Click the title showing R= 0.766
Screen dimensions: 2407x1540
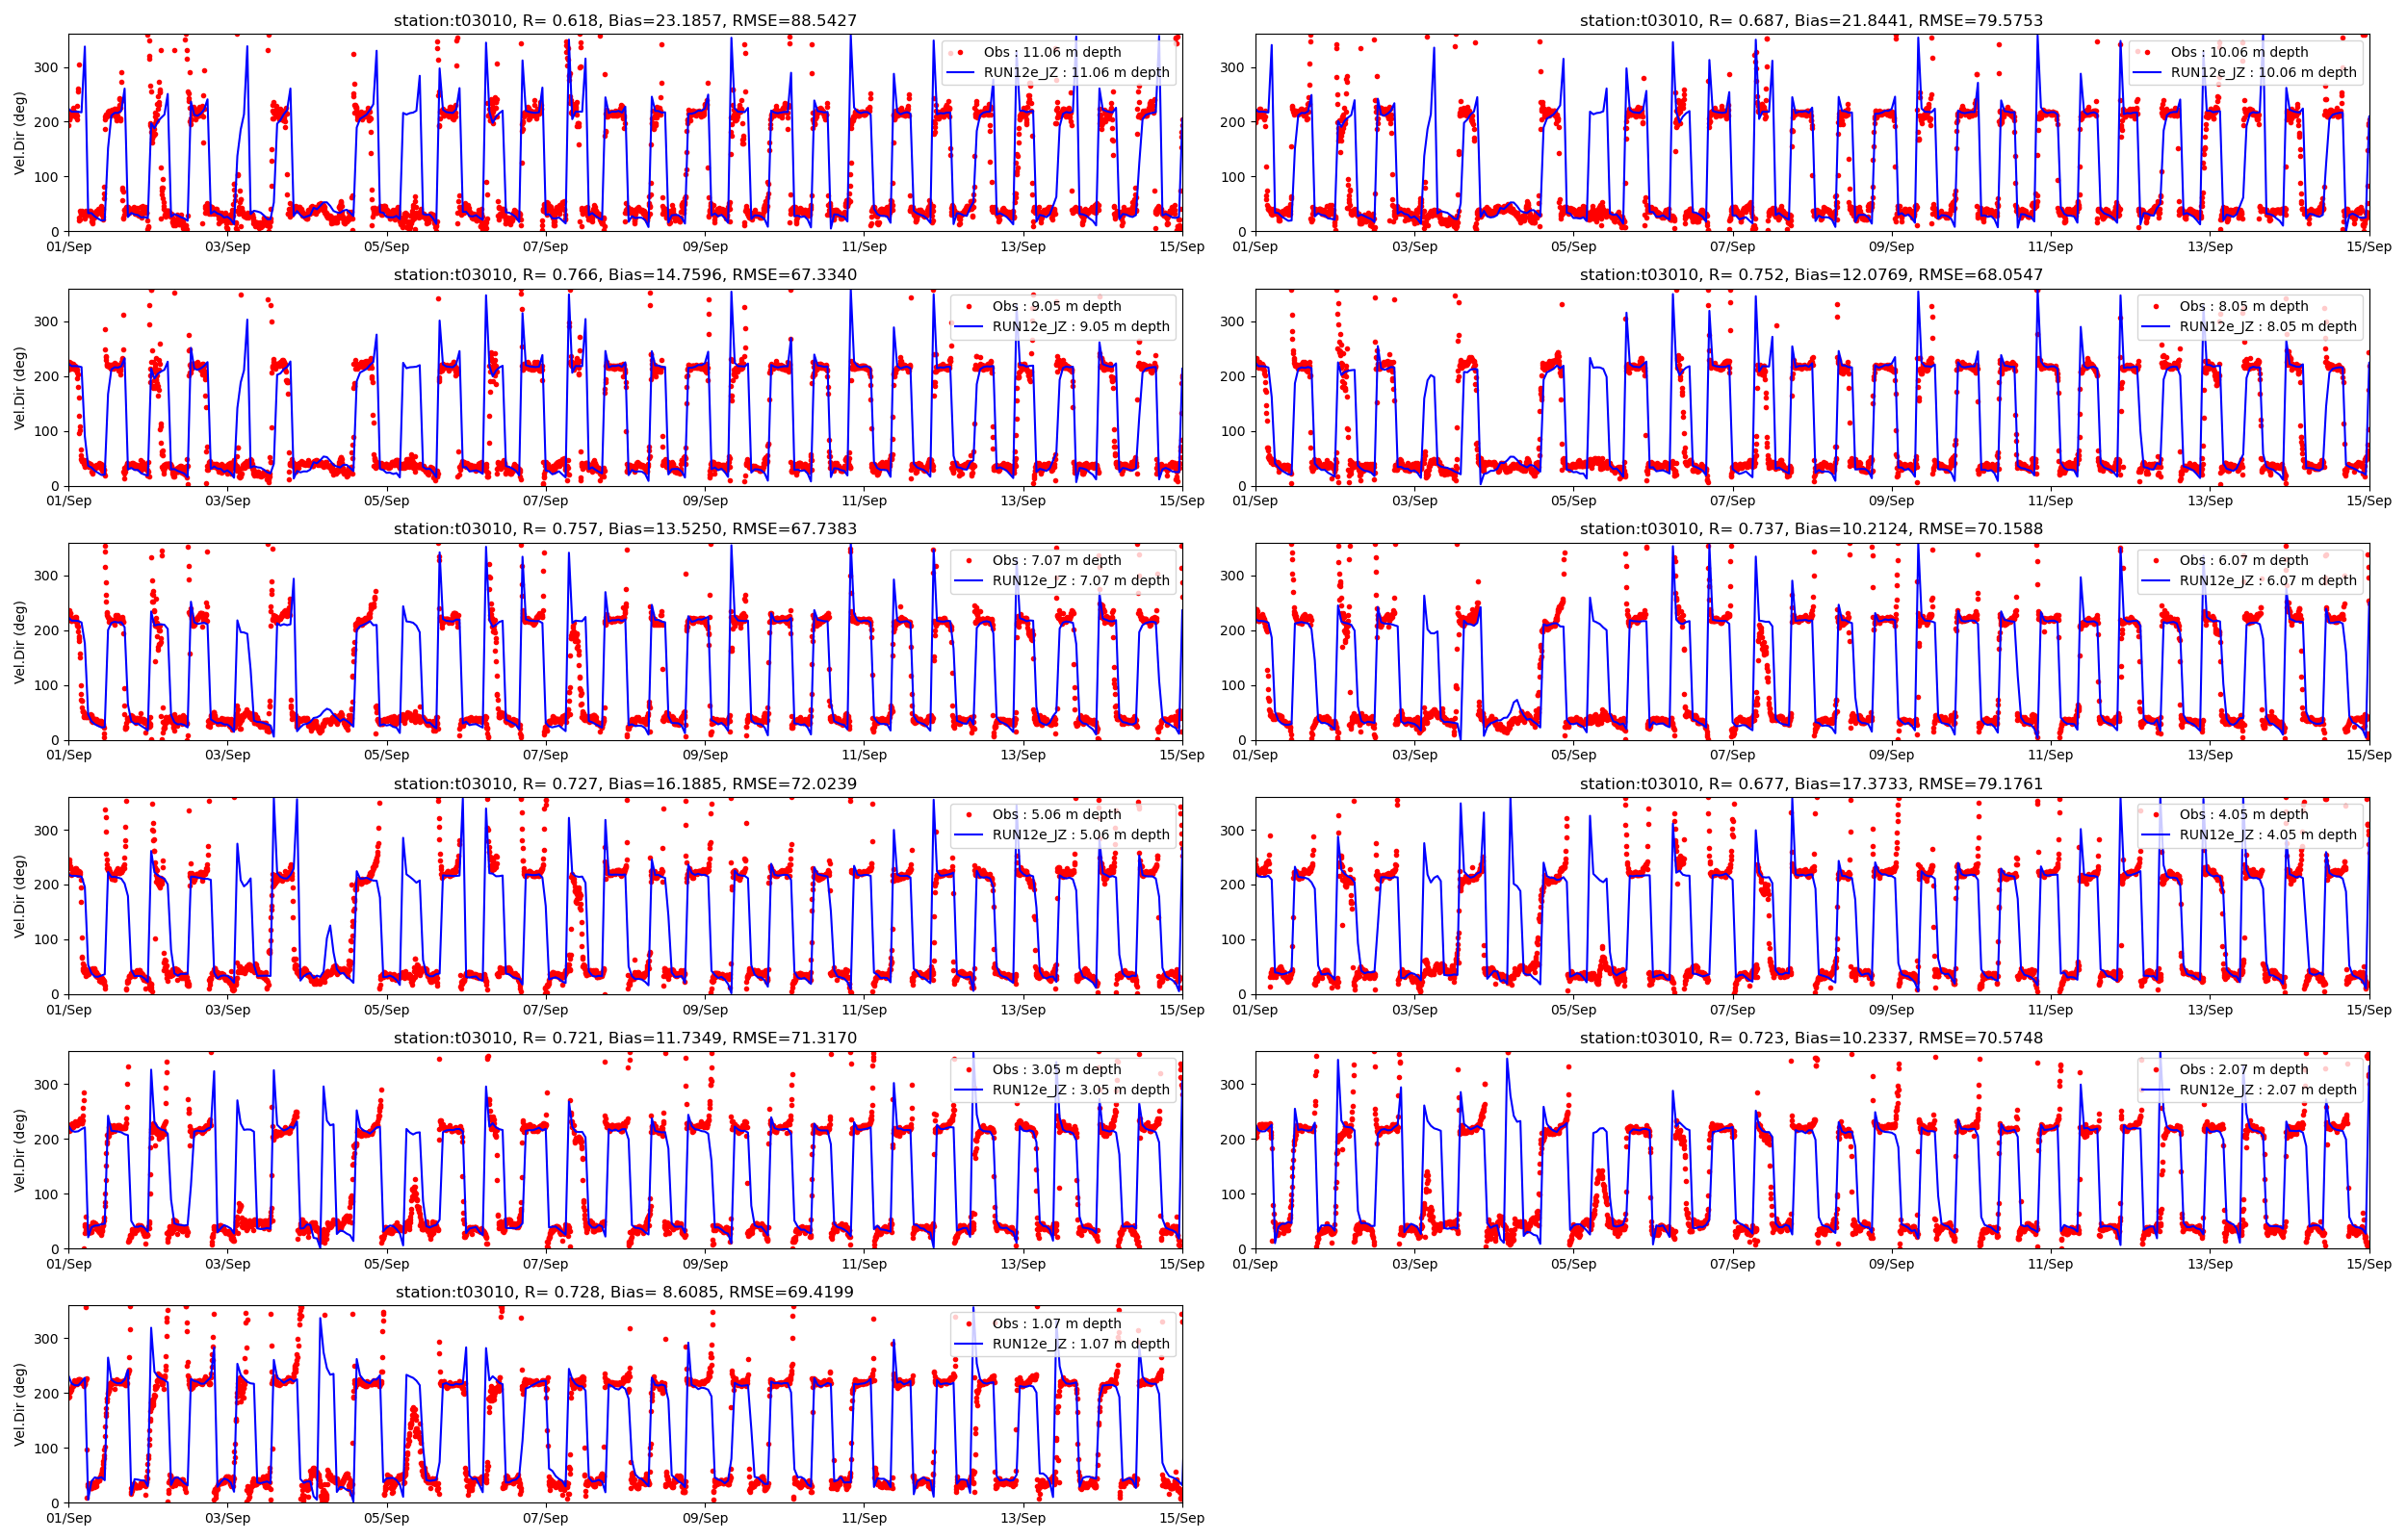625,274
